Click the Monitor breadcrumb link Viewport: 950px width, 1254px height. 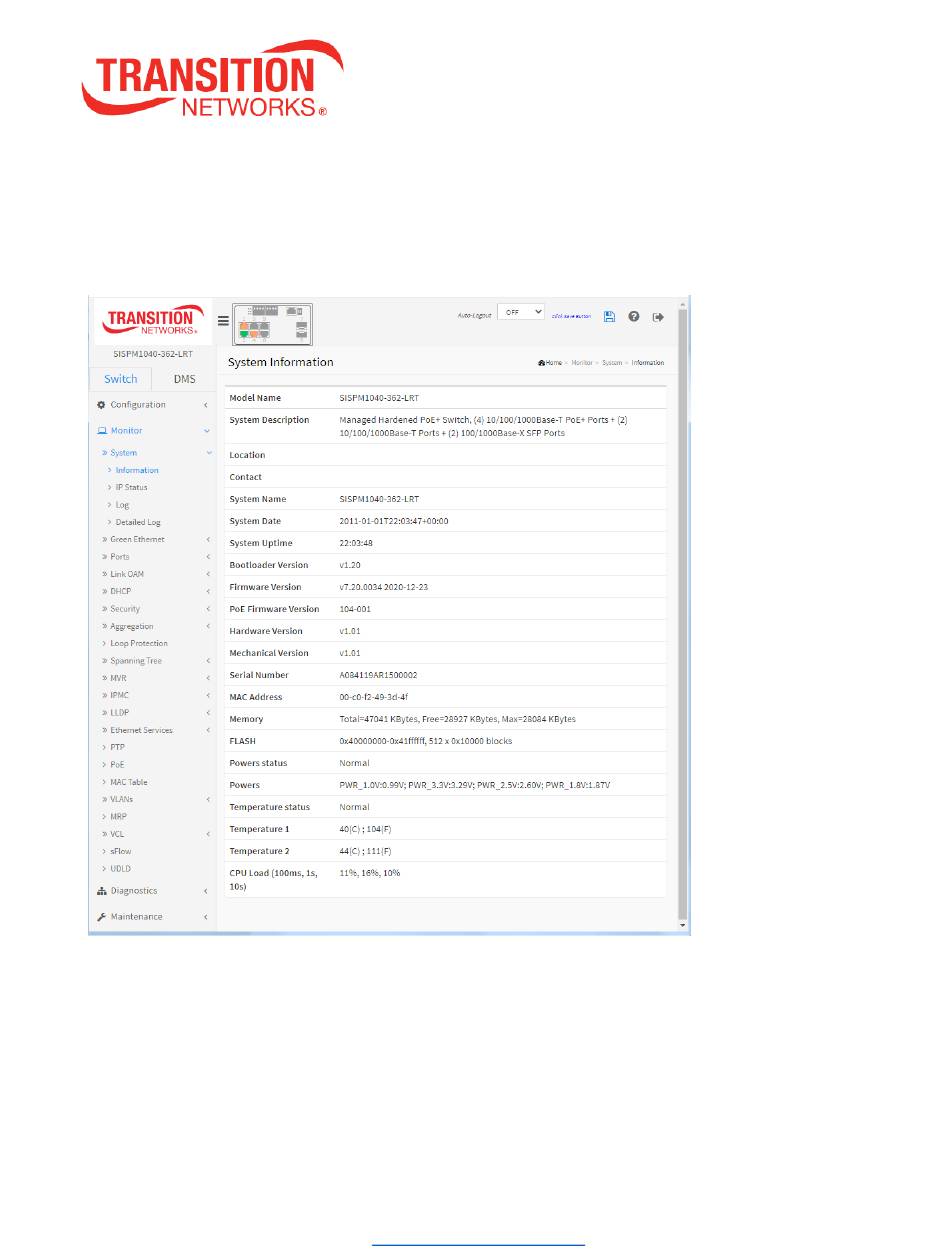[582, 363]
